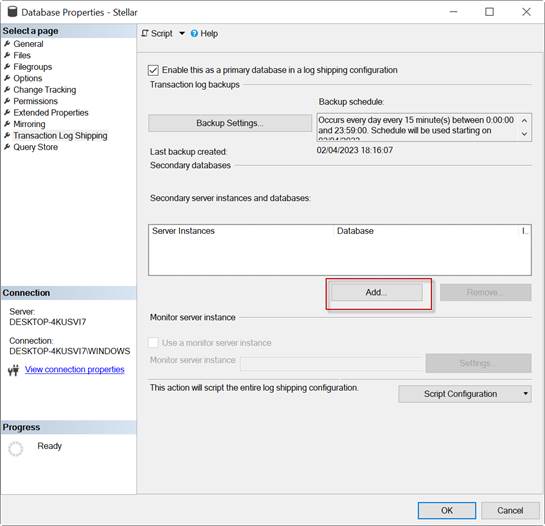Expand the Script dropdown arrow
Image resolution: width=545 pixels, height=526 pixels.
point(182,33)
